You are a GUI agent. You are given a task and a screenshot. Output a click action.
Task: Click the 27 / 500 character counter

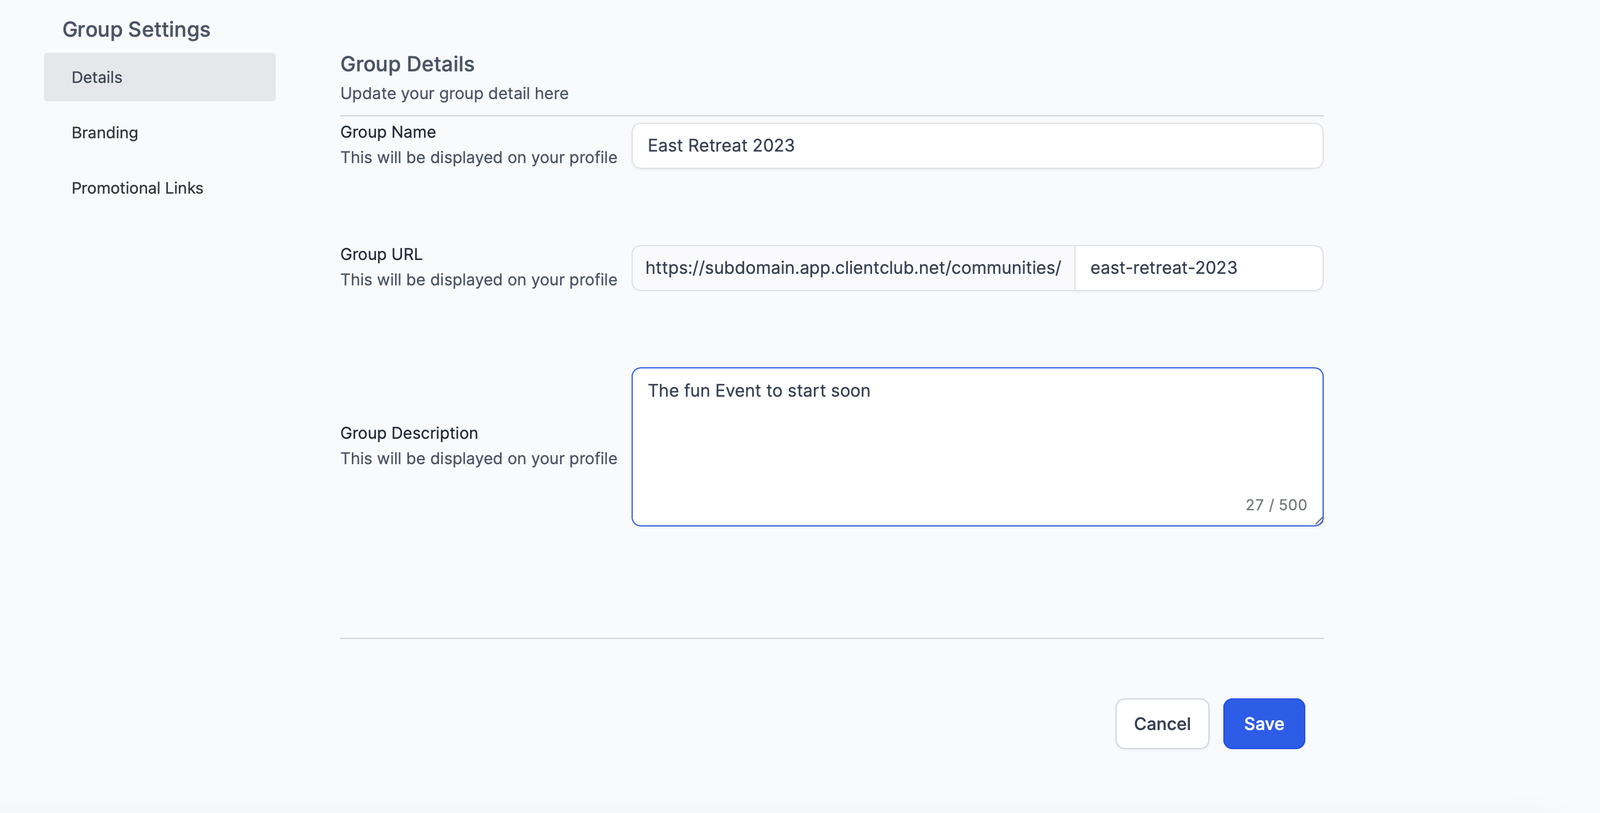pyautogui.click(x=1276, y=505)
